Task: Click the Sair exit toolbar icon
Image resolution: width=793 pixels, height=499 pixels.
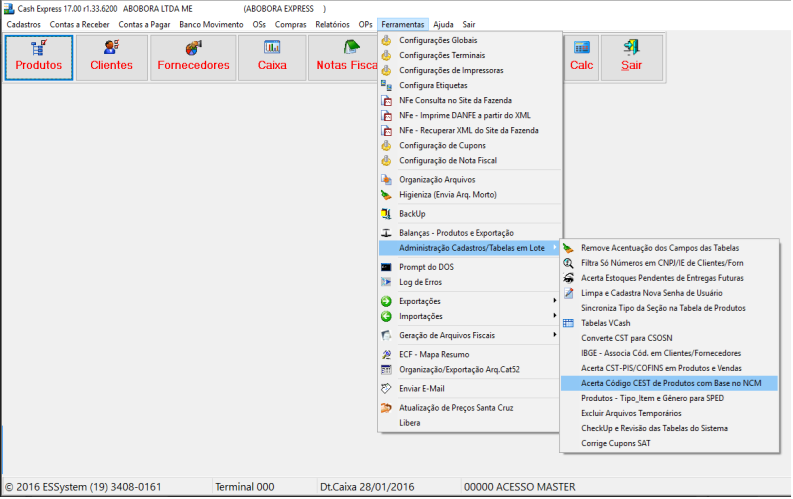Action: pos(631,57)
